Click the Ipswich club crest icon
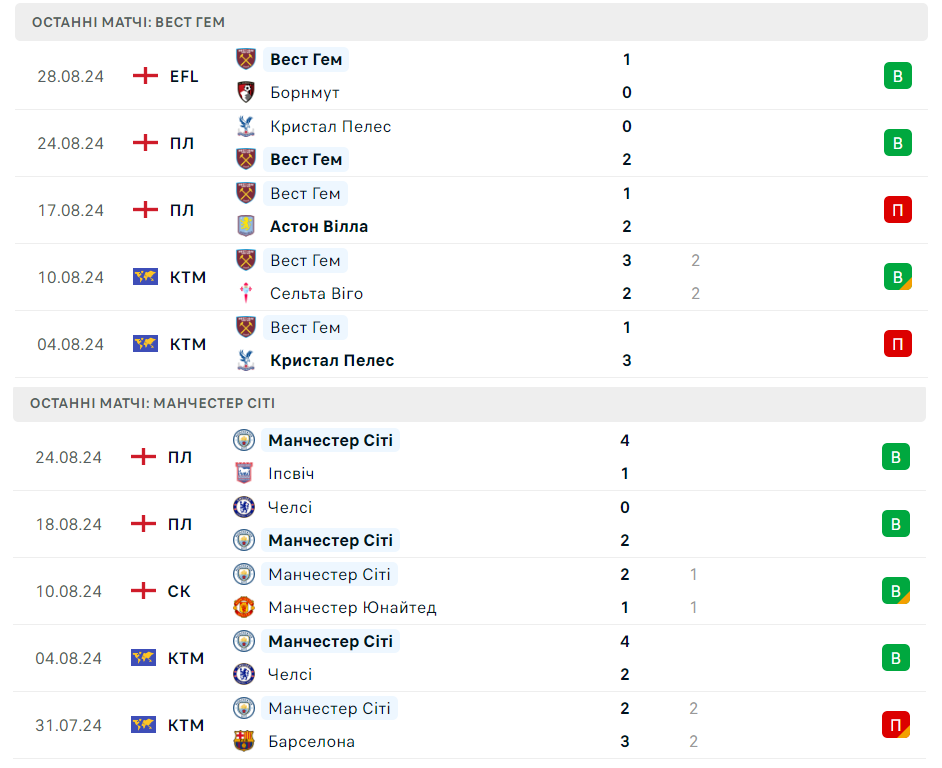The height and width of the screenshot is (768, 942). [x=244, y=473]
